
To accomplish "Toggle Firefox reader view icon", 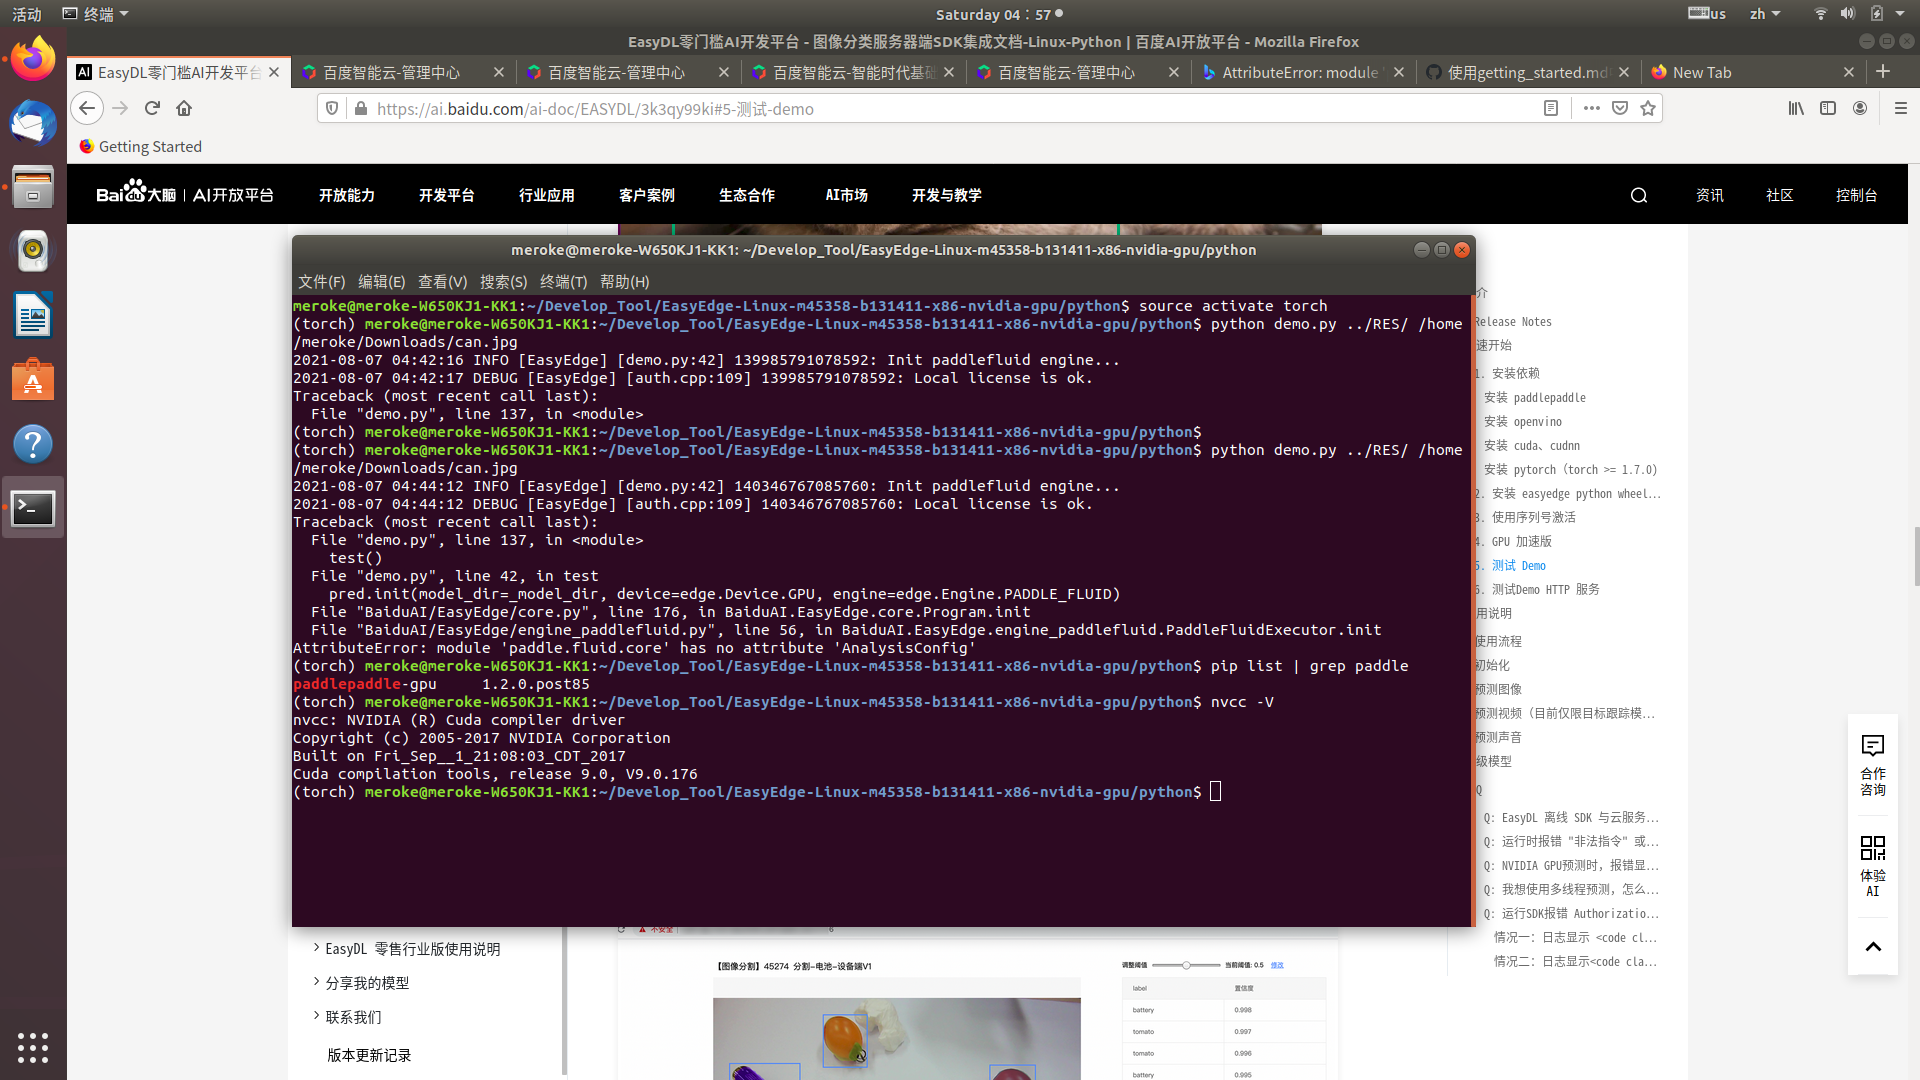I will pyautogui.click(x=1551, y=108).
